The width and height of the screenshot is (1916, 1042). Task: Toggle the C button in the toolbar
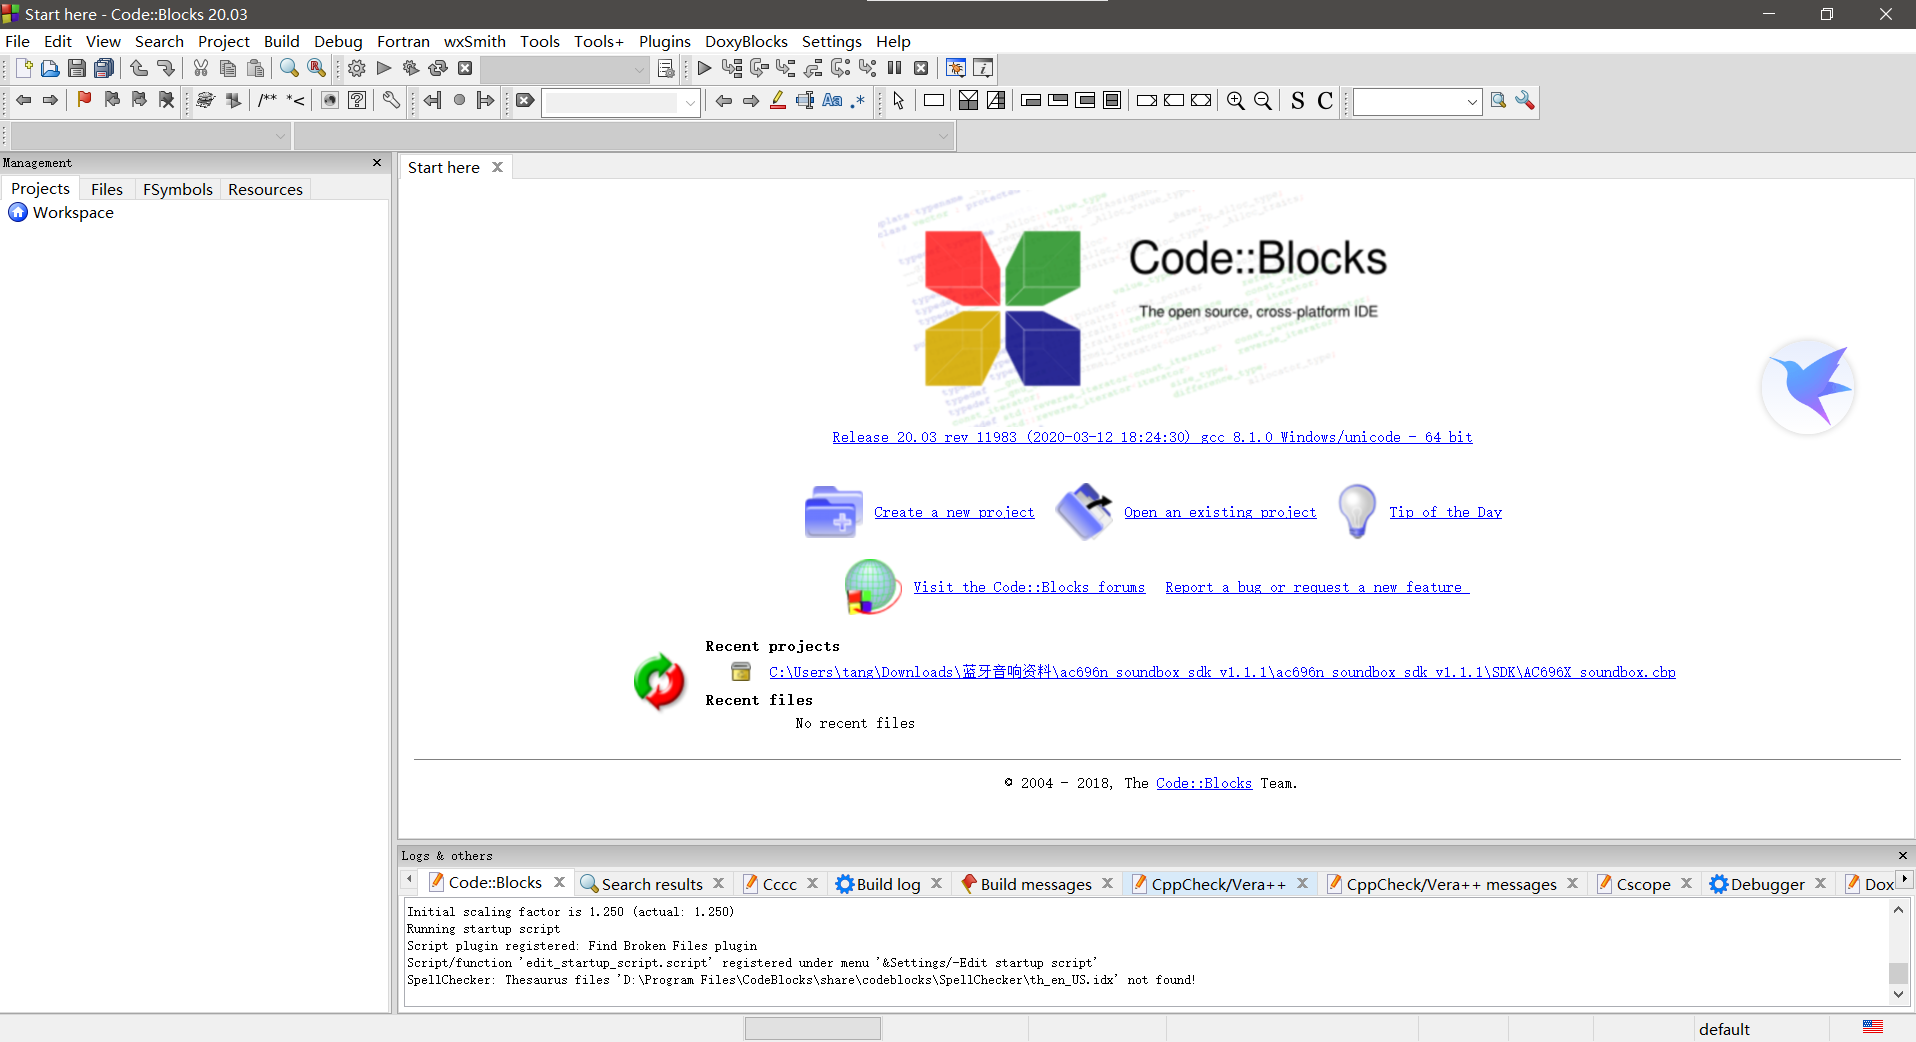click(1325, 100)
